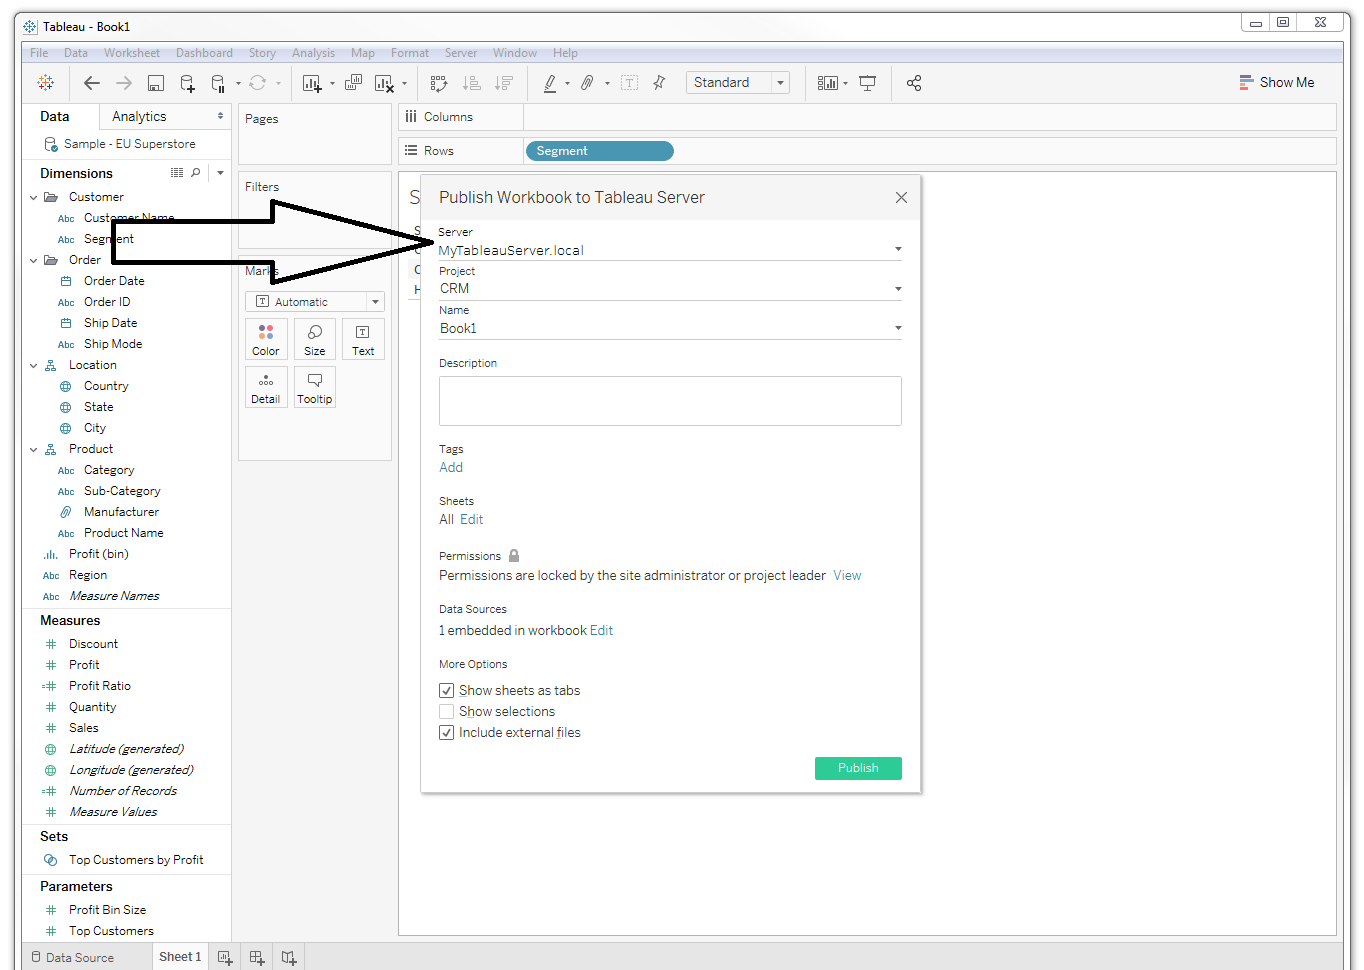Click the New Data Source icon
Screen dimensions: 1364x970
point(187,83)
